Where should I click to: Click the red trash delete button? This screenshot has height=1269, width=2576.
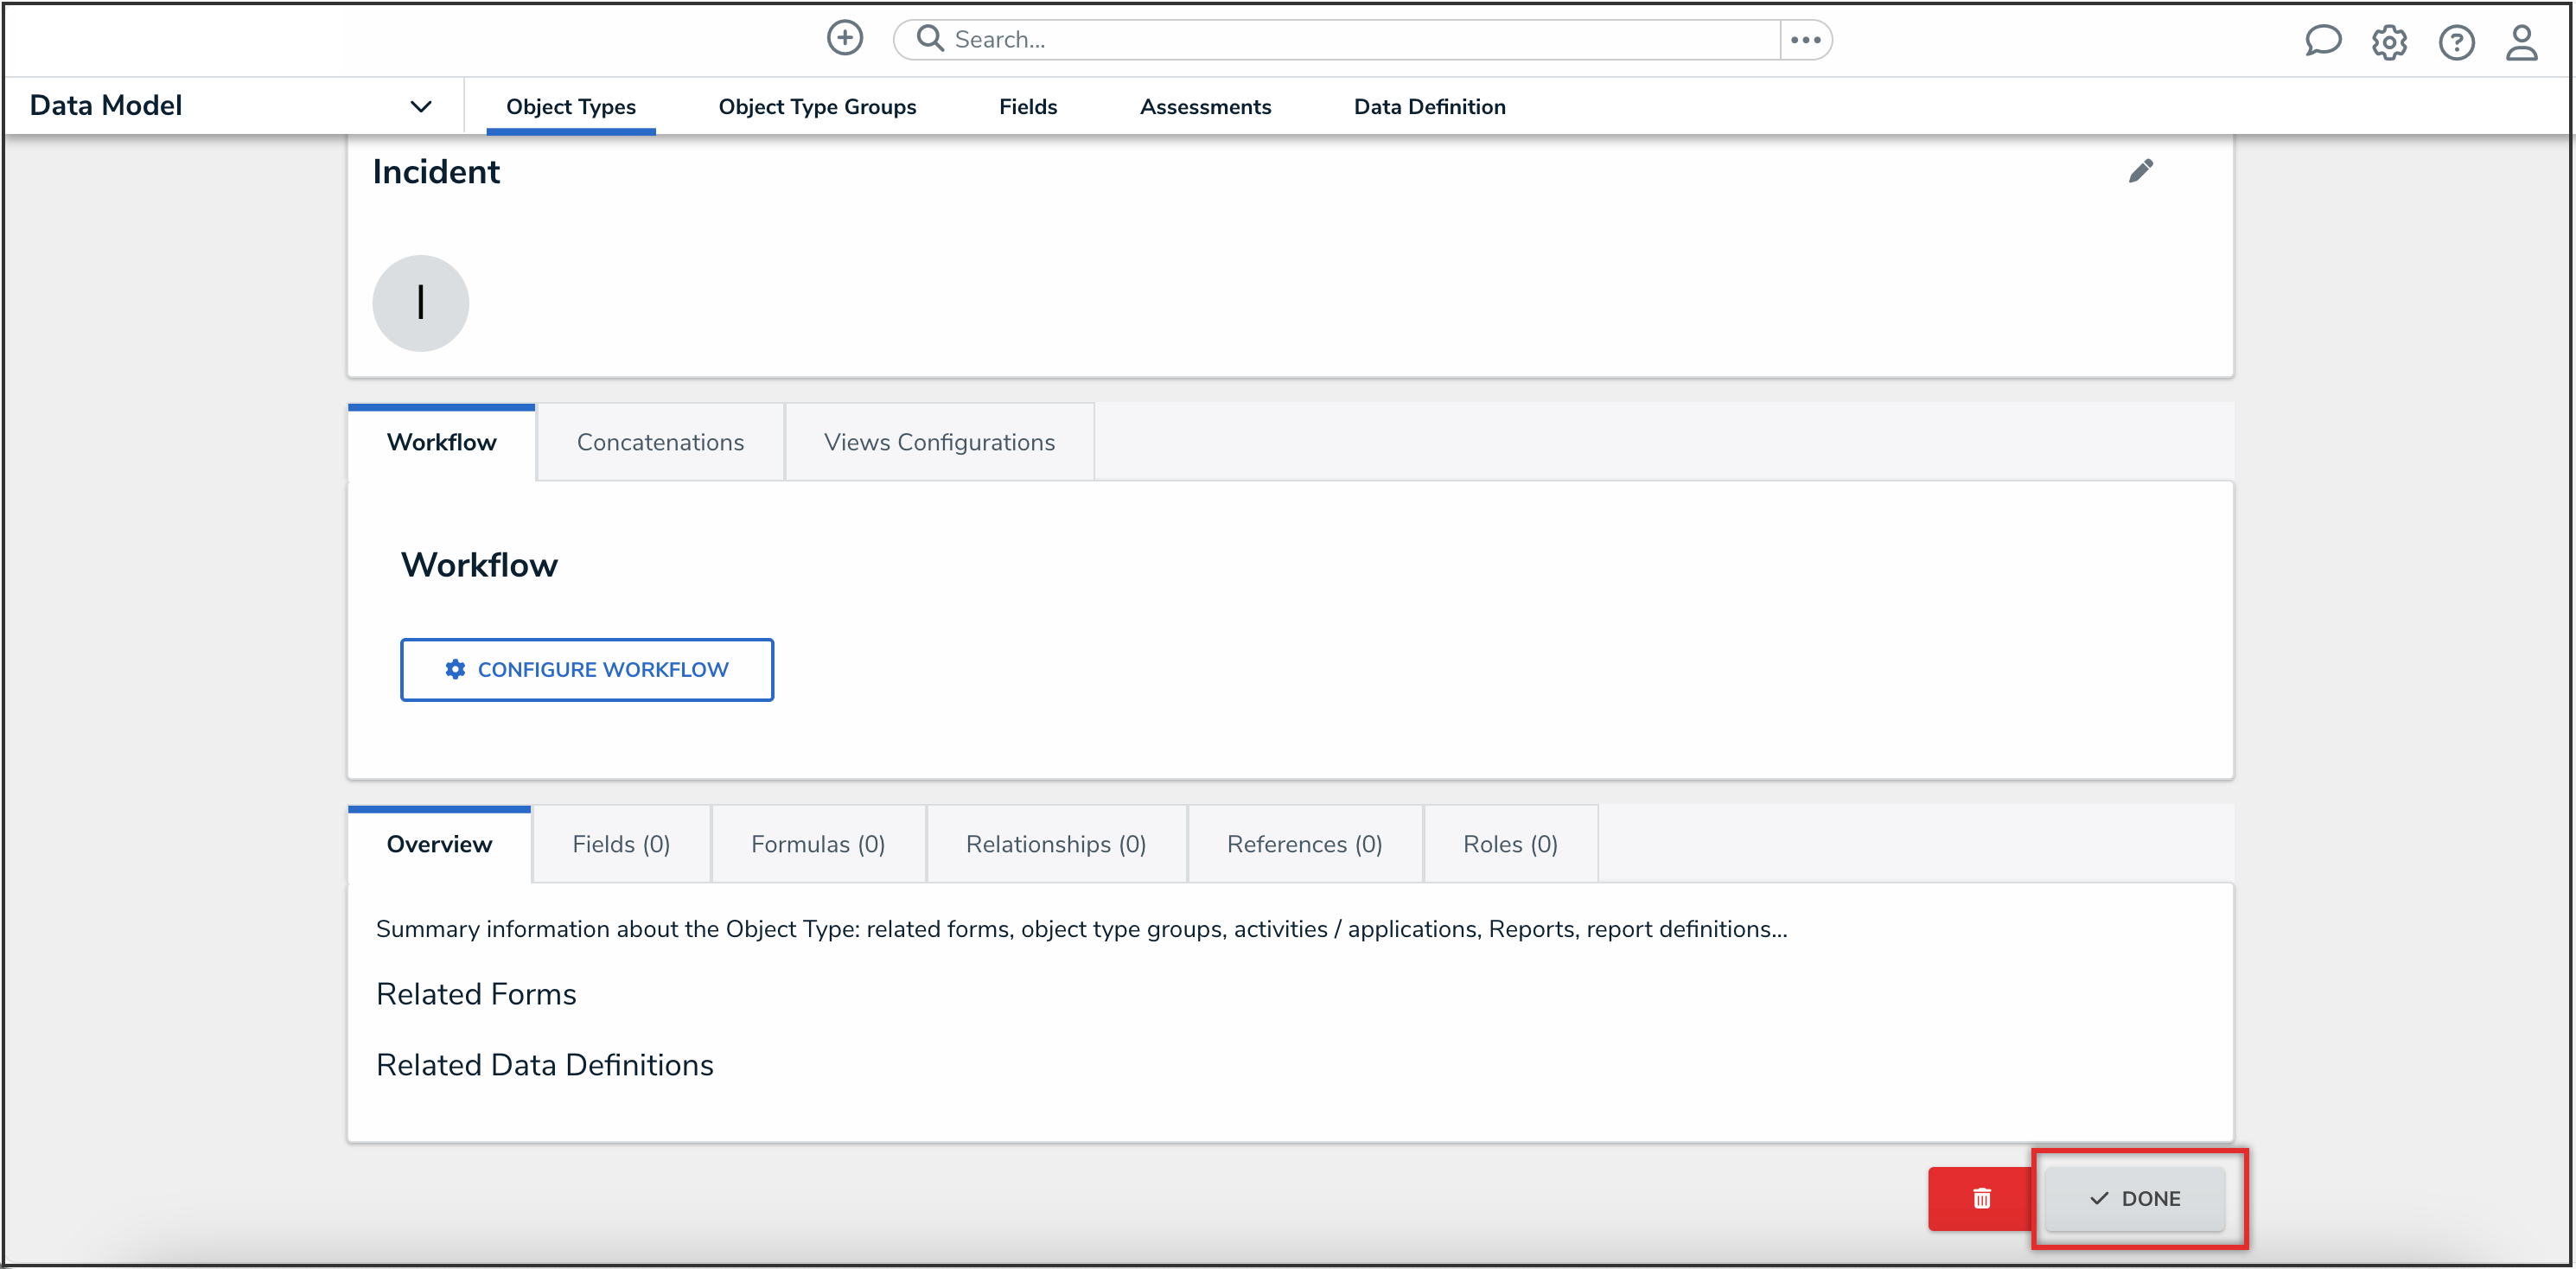pos(1981,1198)
